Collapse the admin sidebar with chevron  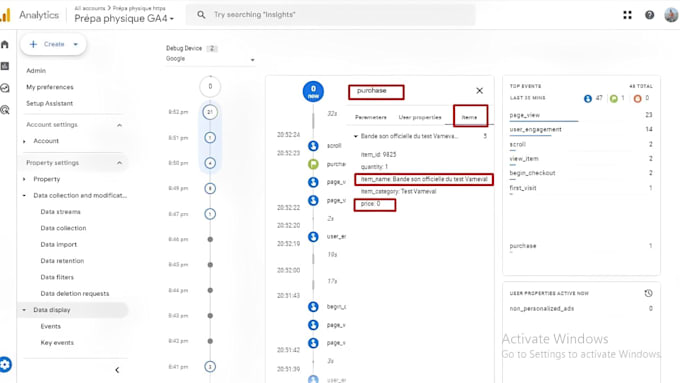coord(117,370)
